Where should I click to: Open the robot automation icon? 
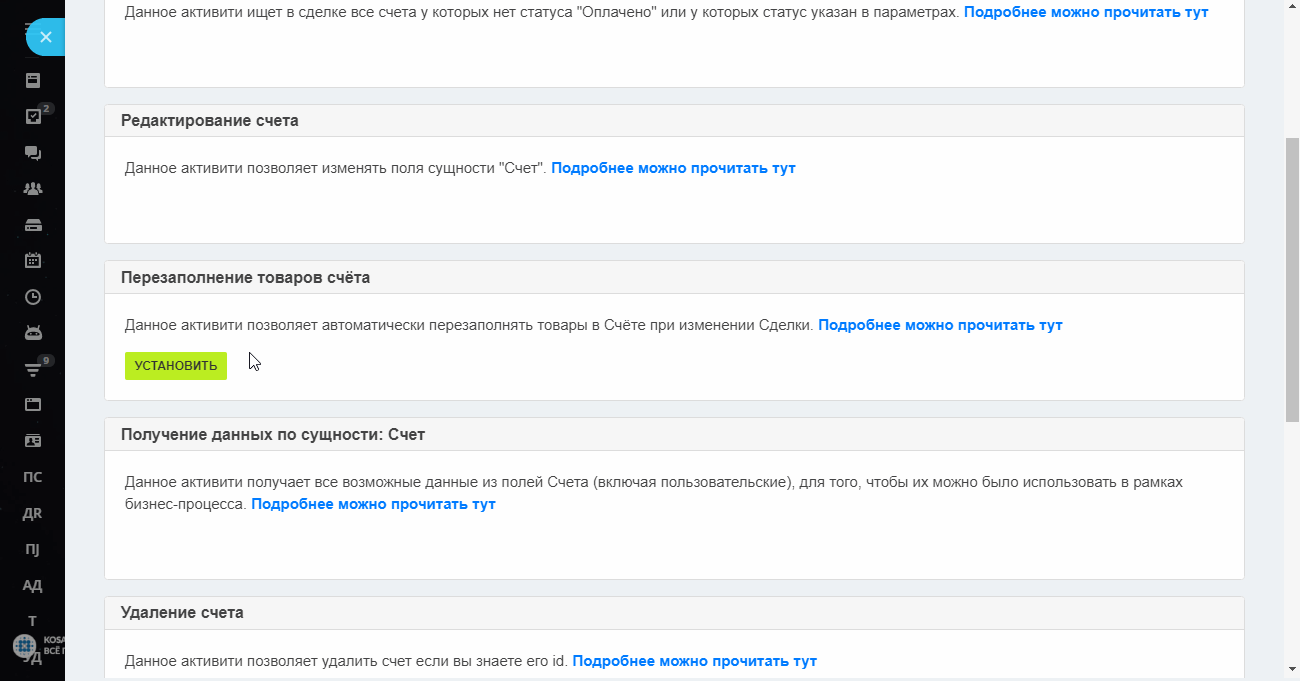coord(33,332)
